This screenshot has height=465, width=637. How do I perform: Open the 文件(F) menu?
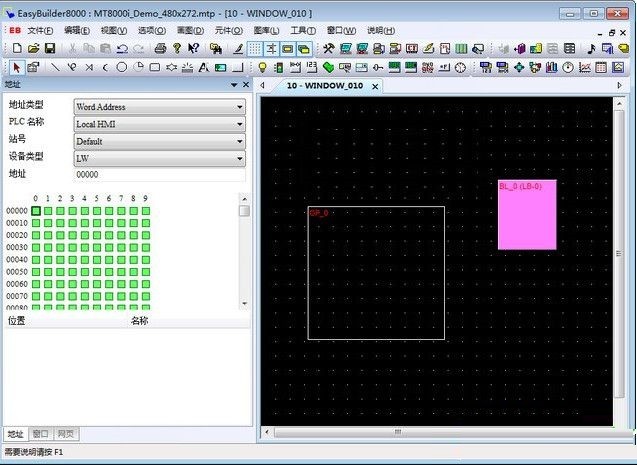click(x=39, y=30)
